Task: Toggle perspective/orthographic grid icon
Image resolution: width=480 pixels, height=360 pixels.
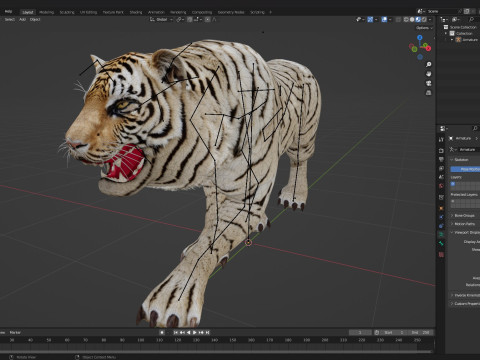Action: click(429, 93)
